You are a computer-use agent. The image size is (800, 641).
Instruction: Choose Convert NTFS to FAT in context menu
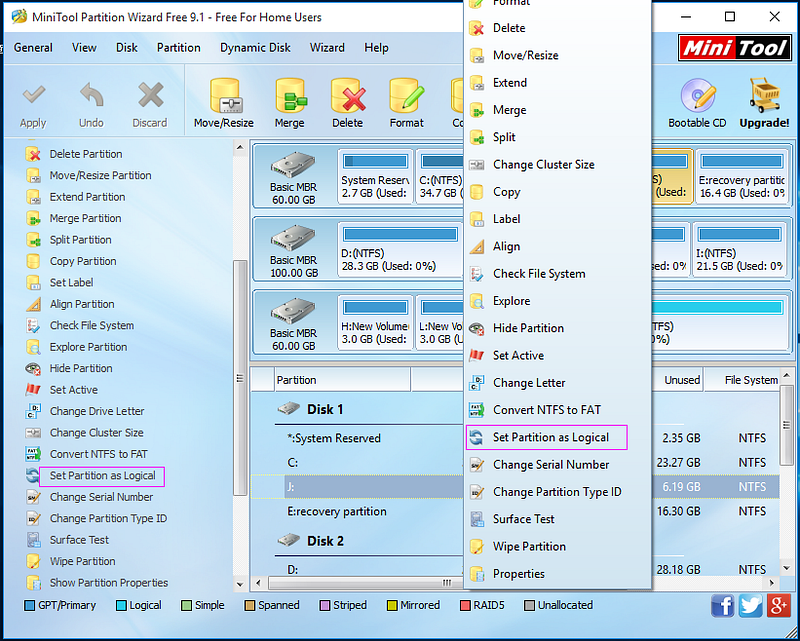click(x=546, y=410)
